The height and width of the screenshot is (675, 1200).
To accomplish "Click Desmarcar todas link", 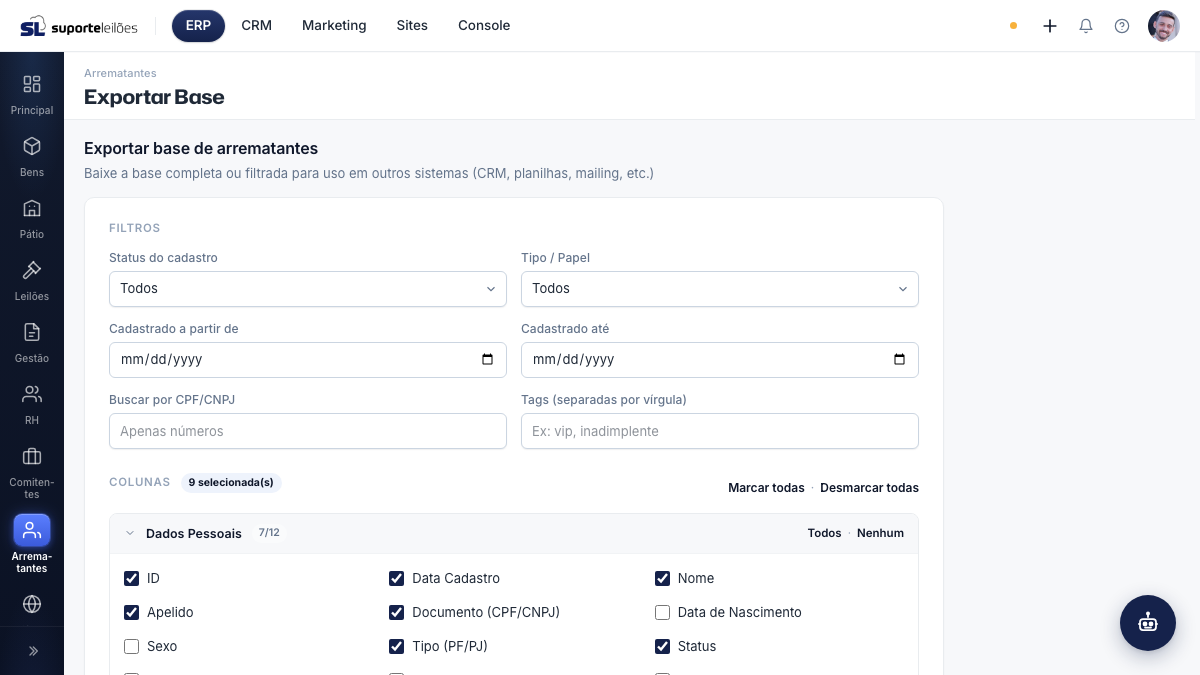I will coord(869,488).
